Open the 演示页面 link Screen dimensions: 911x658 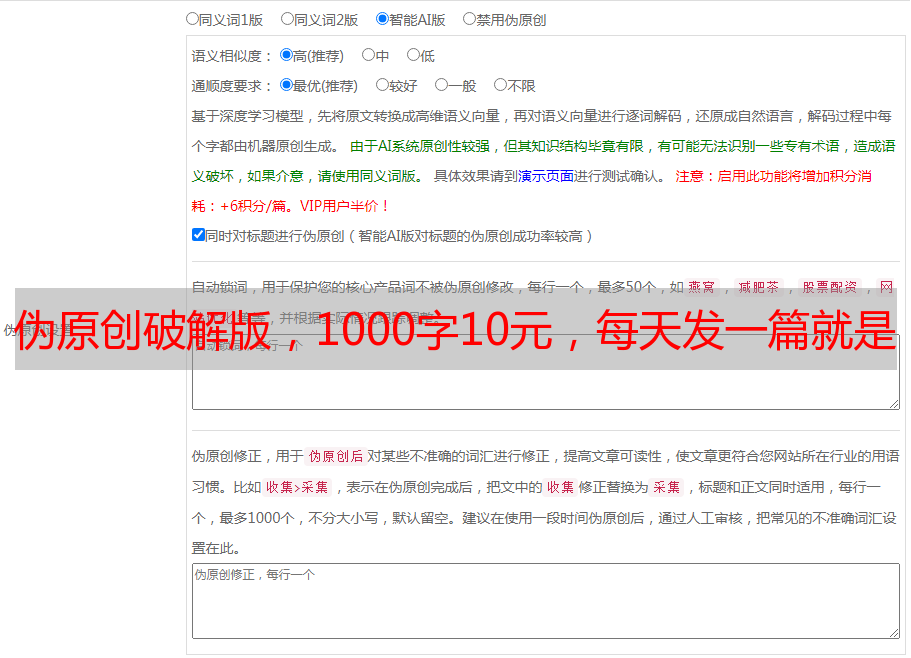(x=545, y=176)
